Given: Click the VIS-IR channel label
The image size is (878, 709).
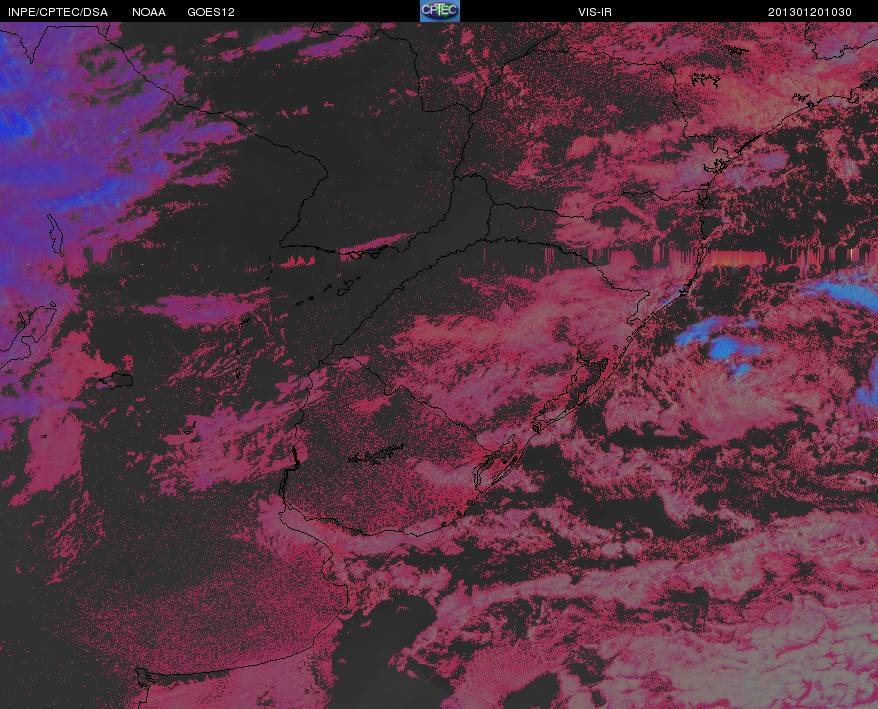Looking at the screenshot, I should (595, 12).
